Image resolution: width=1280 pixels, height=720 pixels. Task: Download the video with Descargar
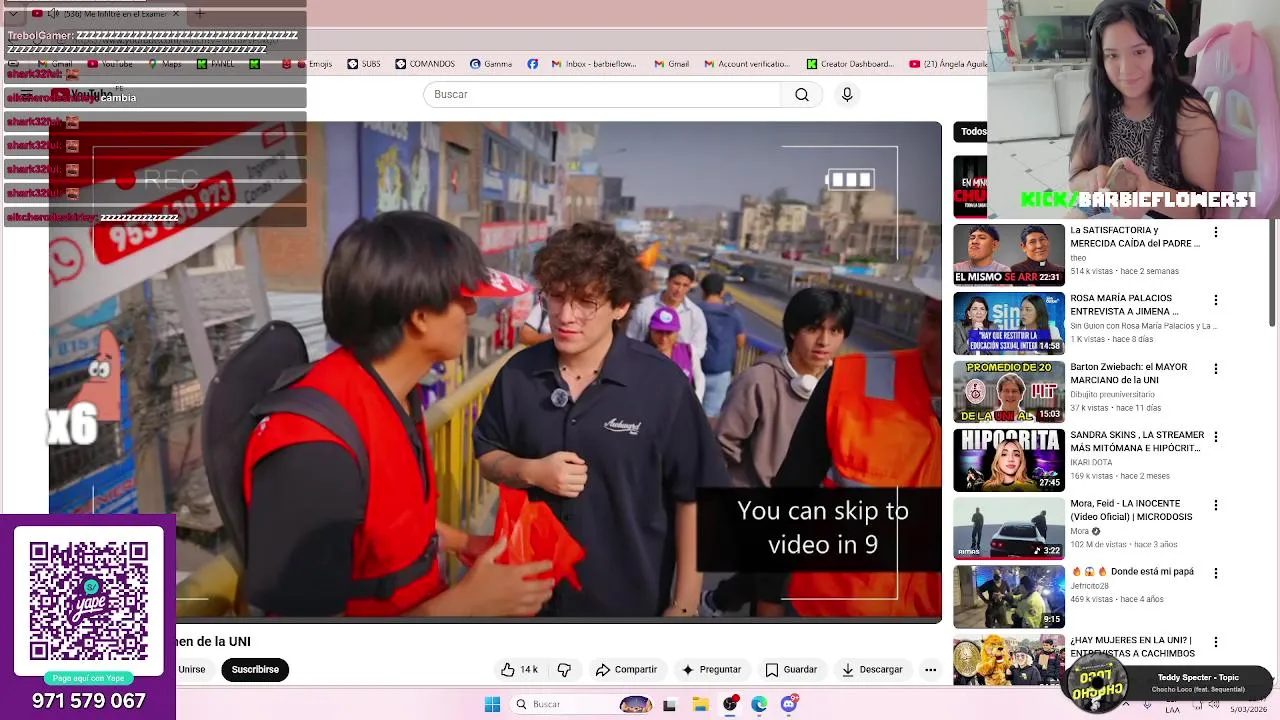[x=872, y=670]
